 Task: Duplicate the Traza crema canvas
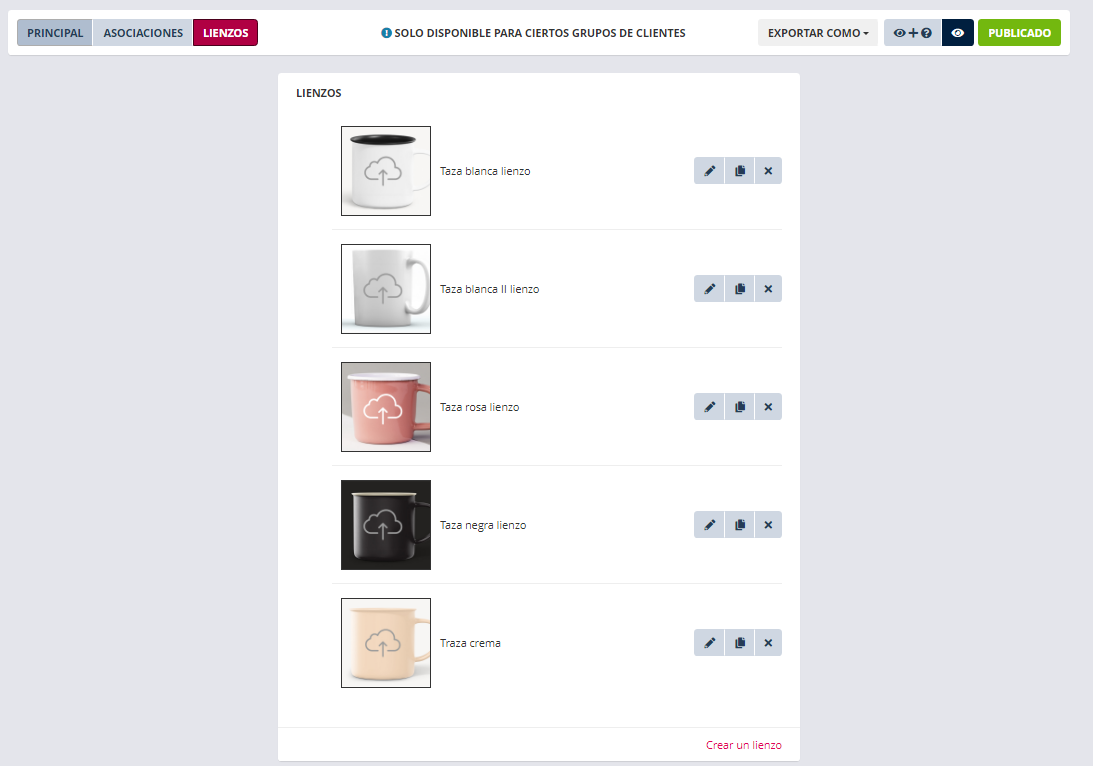[x=740, y=643]
